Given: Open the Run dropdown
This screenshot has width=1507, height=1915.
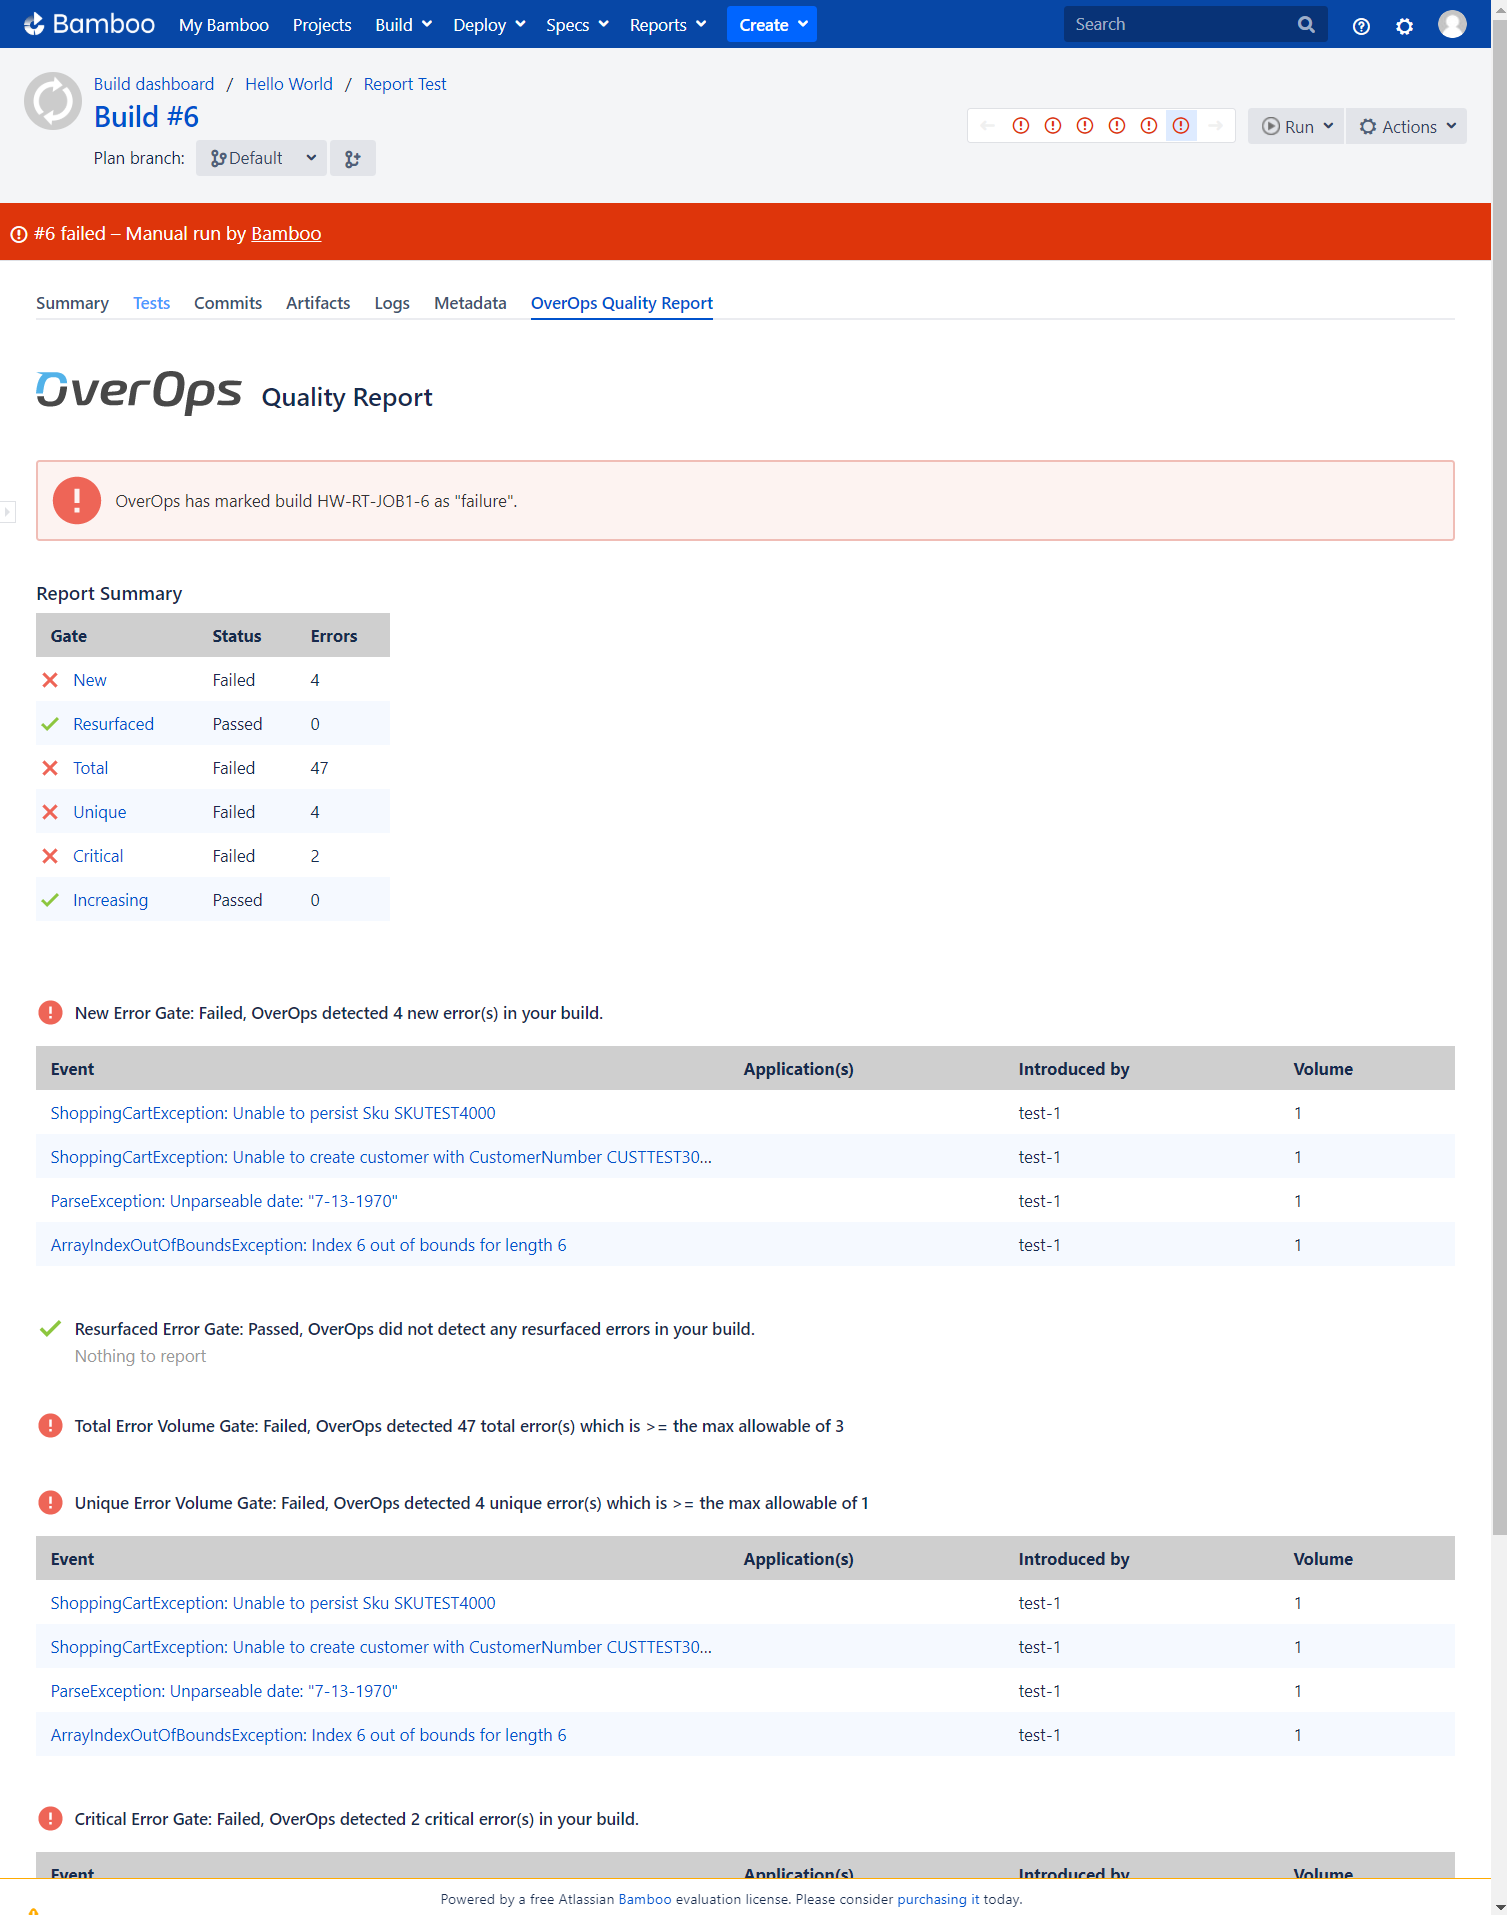Looking at the screenshot, I should (x=1296, y=126).
